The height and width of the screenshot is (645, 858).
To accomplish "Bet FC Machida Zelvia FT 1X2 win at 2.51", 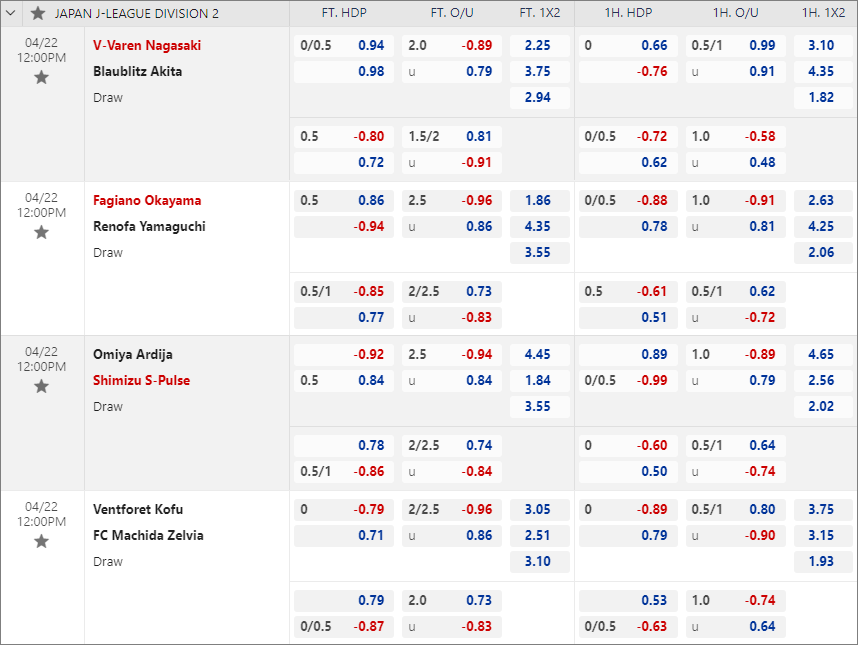I will click(x=540, y=535).
